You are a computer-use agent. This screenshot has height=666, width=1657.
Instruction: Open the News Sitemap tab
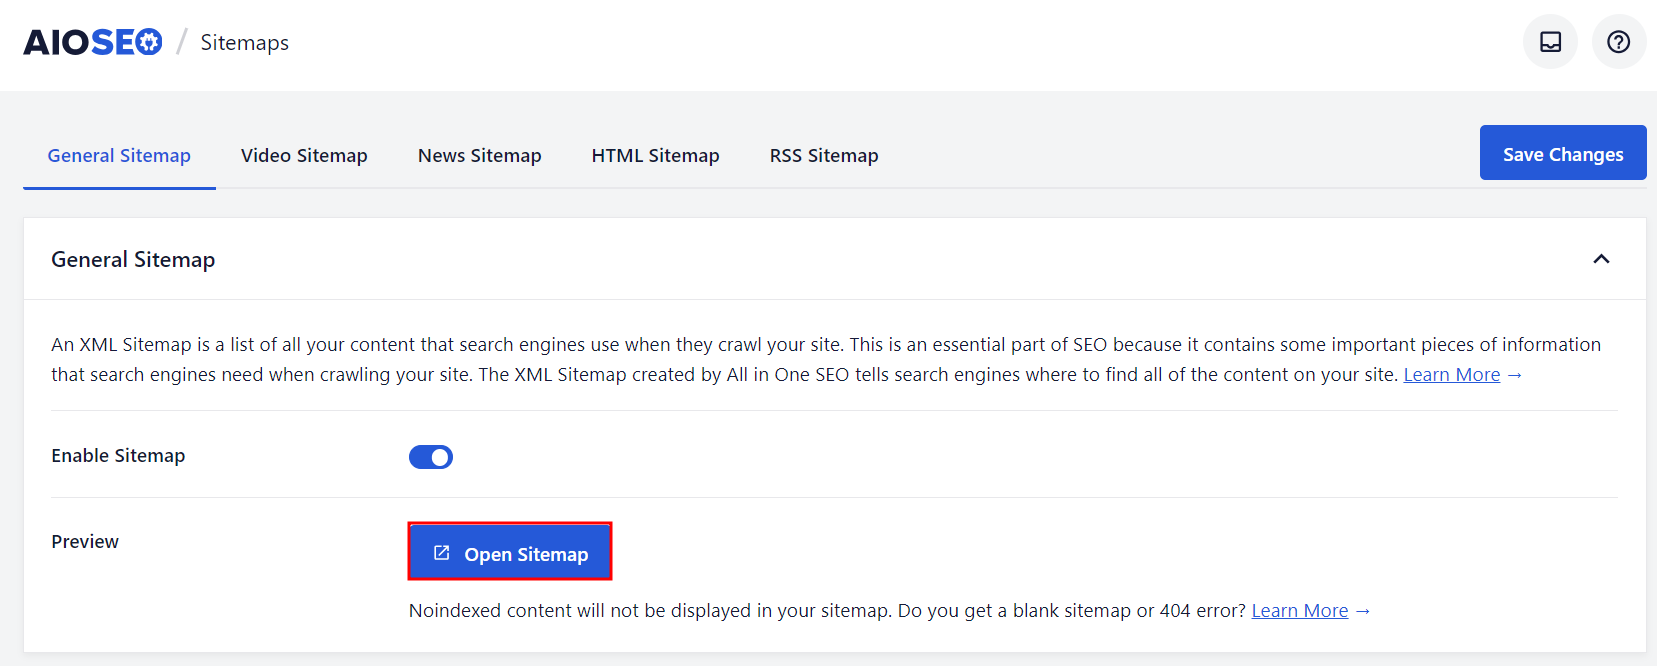tap(479, 155)
